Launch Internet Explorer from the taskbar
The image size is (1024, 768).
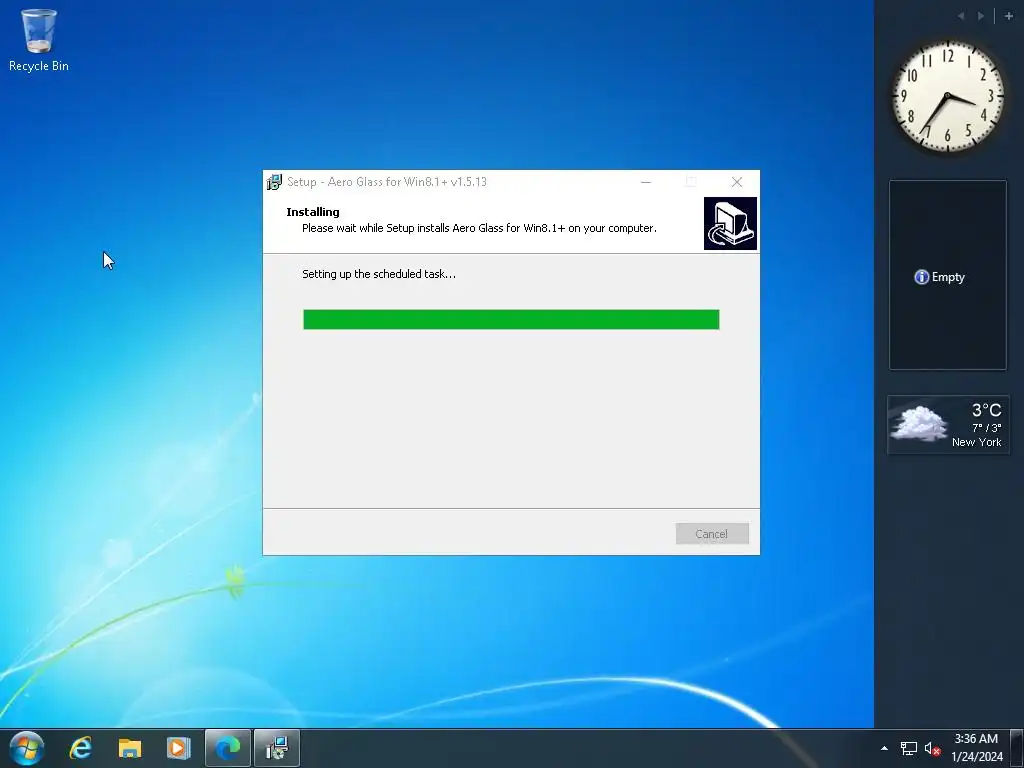[81, 748]
